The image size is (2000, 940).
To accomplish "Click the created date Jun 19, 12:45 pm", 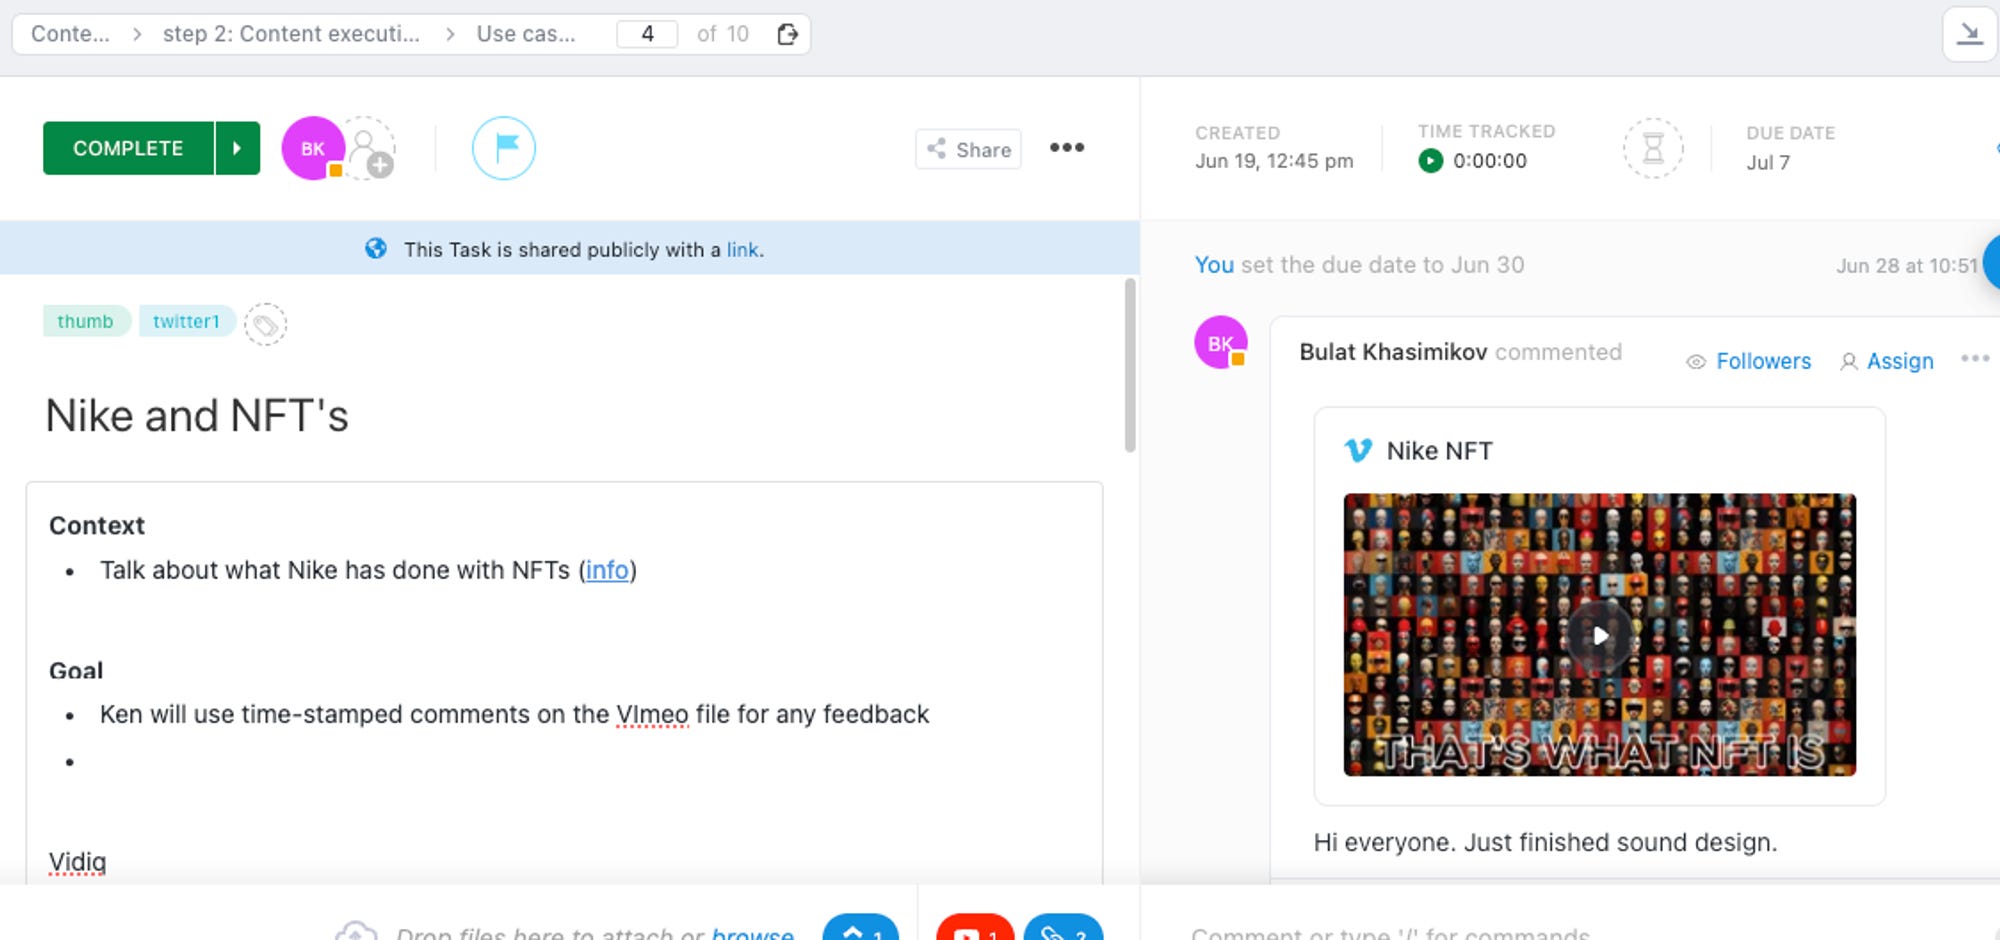I will click(1274, 161).
